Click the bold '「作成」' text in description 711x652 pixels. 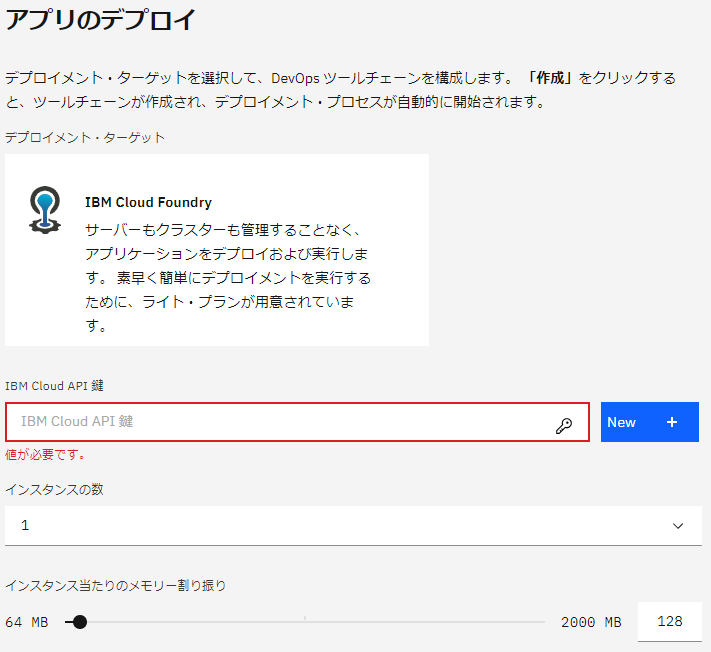pyautogui.click(x=549, y=78)
